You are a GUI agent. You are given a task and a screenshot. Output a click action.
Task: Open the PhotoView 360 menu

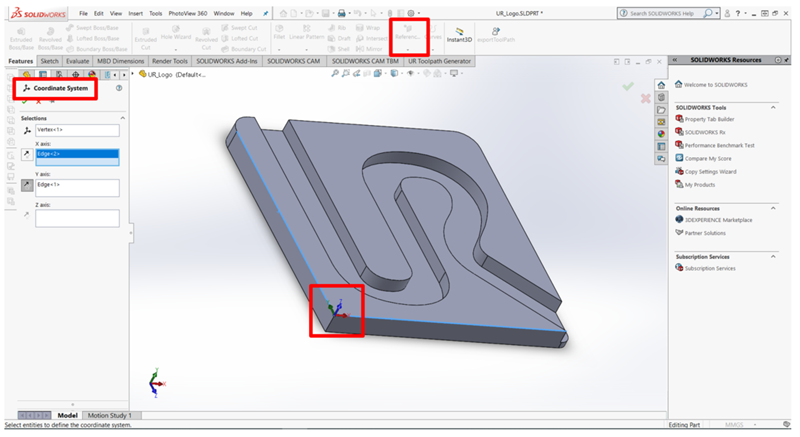coord(188,13)
